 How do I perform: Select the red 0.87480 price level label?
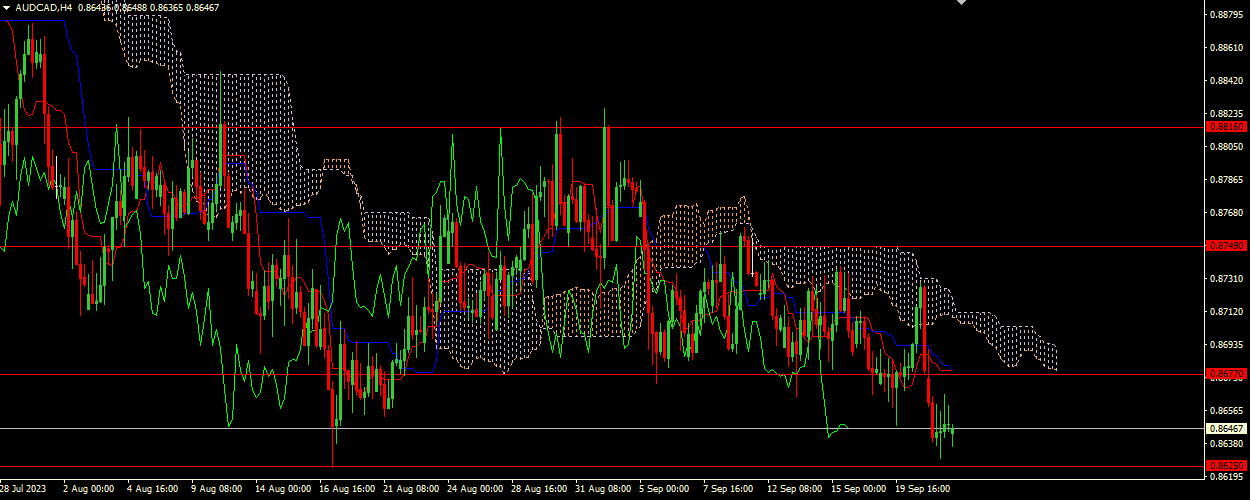tap(1226, 245)
